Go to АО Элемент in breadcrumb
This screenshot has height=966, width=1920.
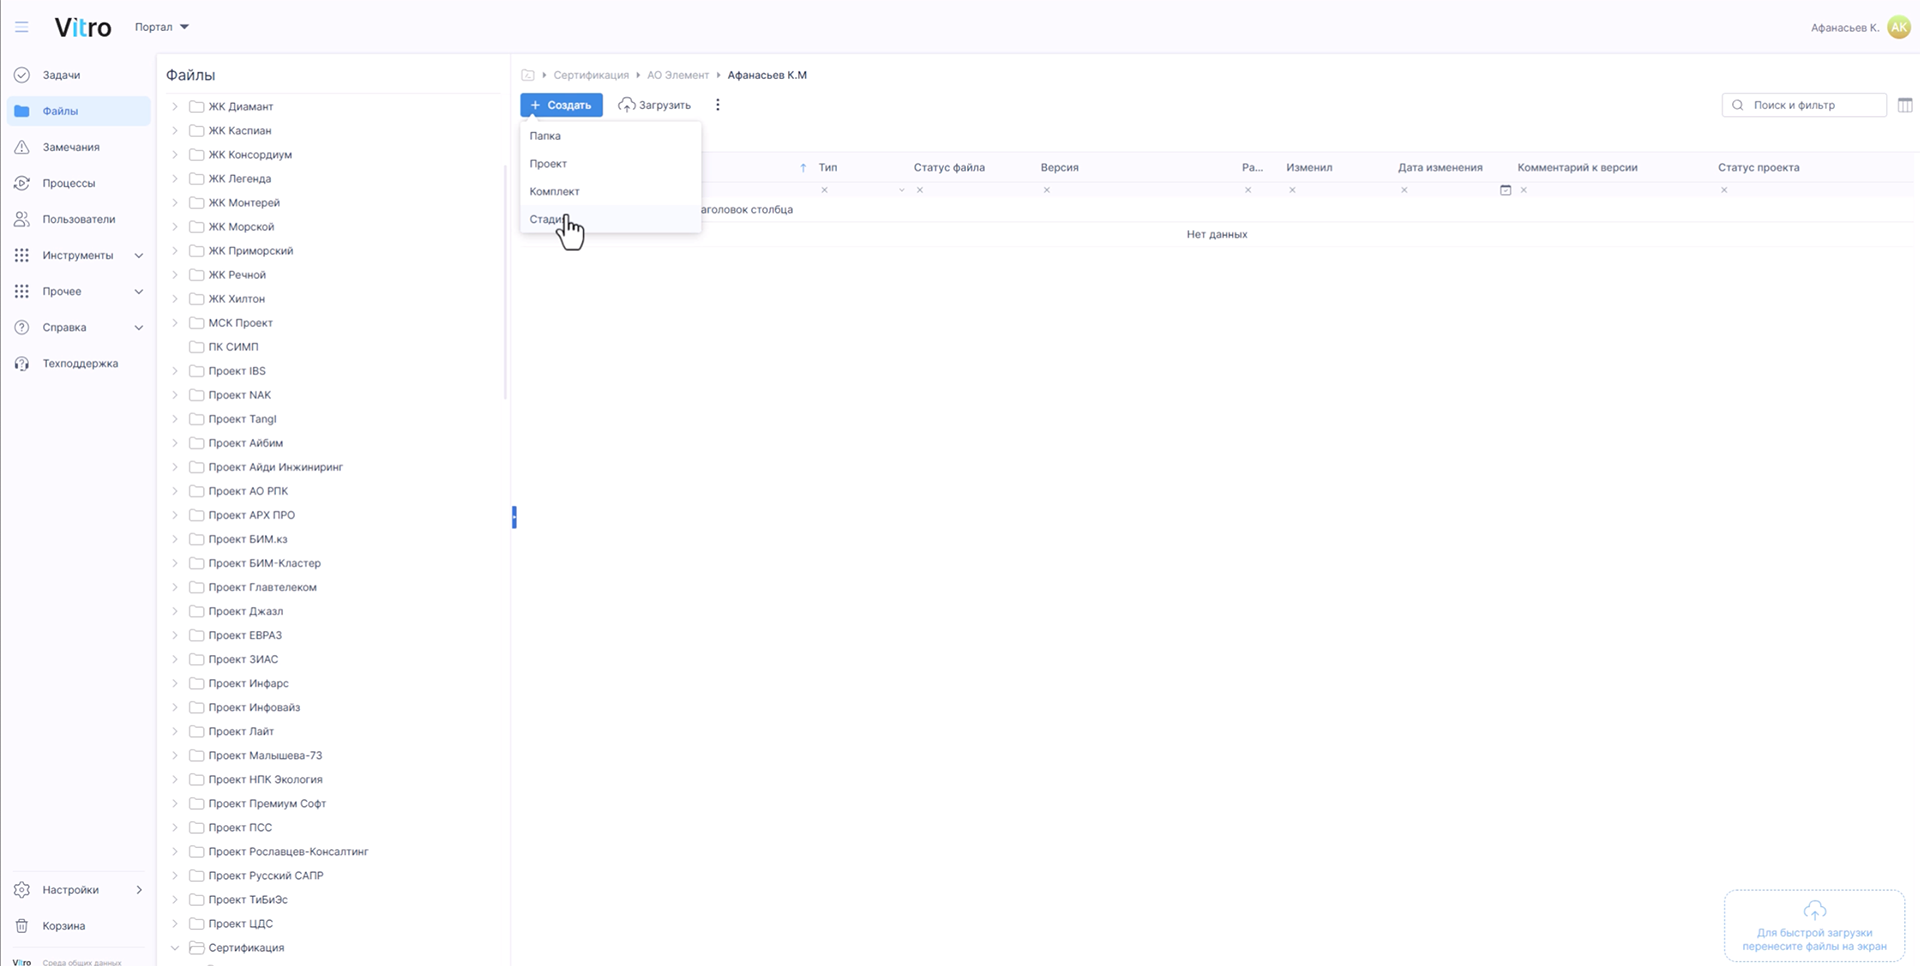(x=678, y=75)
